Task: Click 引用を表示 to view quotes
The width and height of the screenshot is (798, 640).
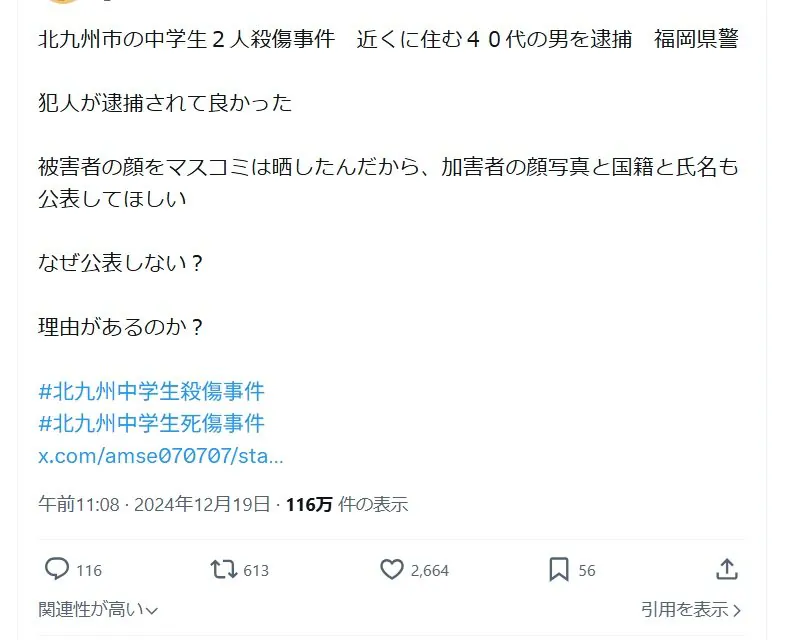Action: click(684, 609)
